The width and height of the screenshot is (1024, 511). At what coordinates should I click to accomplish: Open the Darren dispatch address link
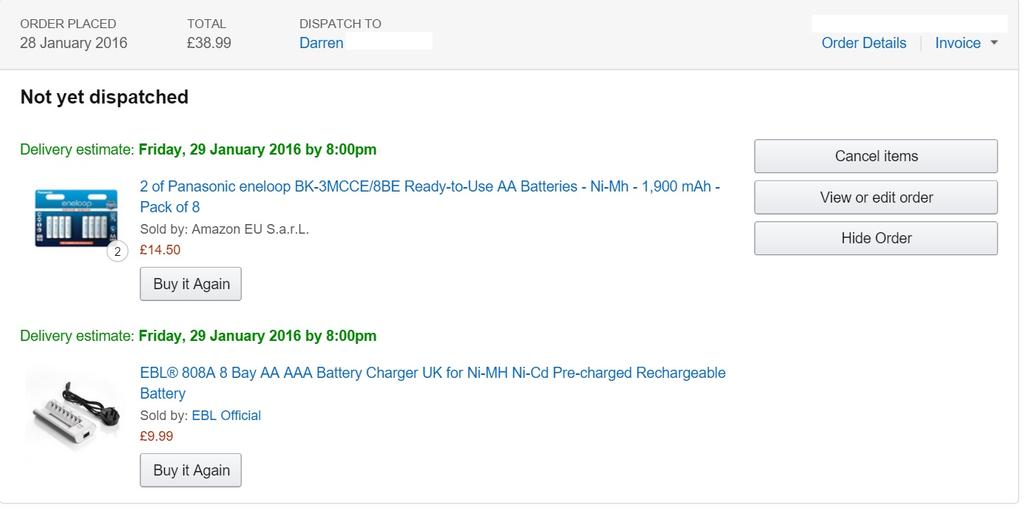pos(321,43)
